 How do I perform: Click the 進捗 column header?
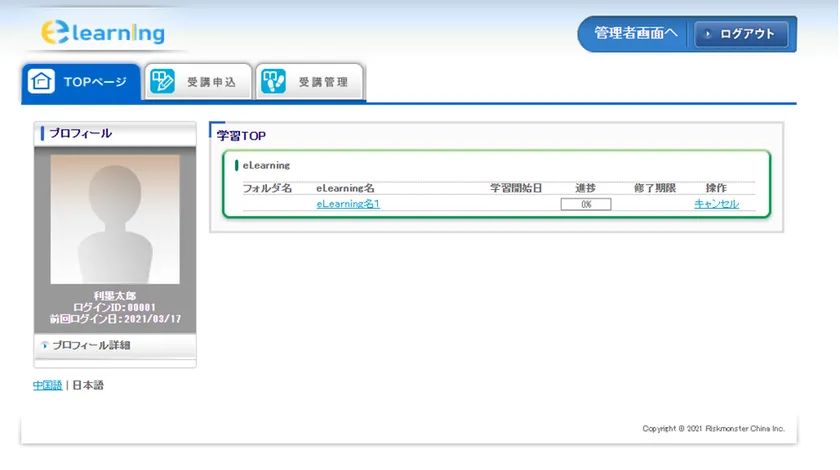(585, 187)
